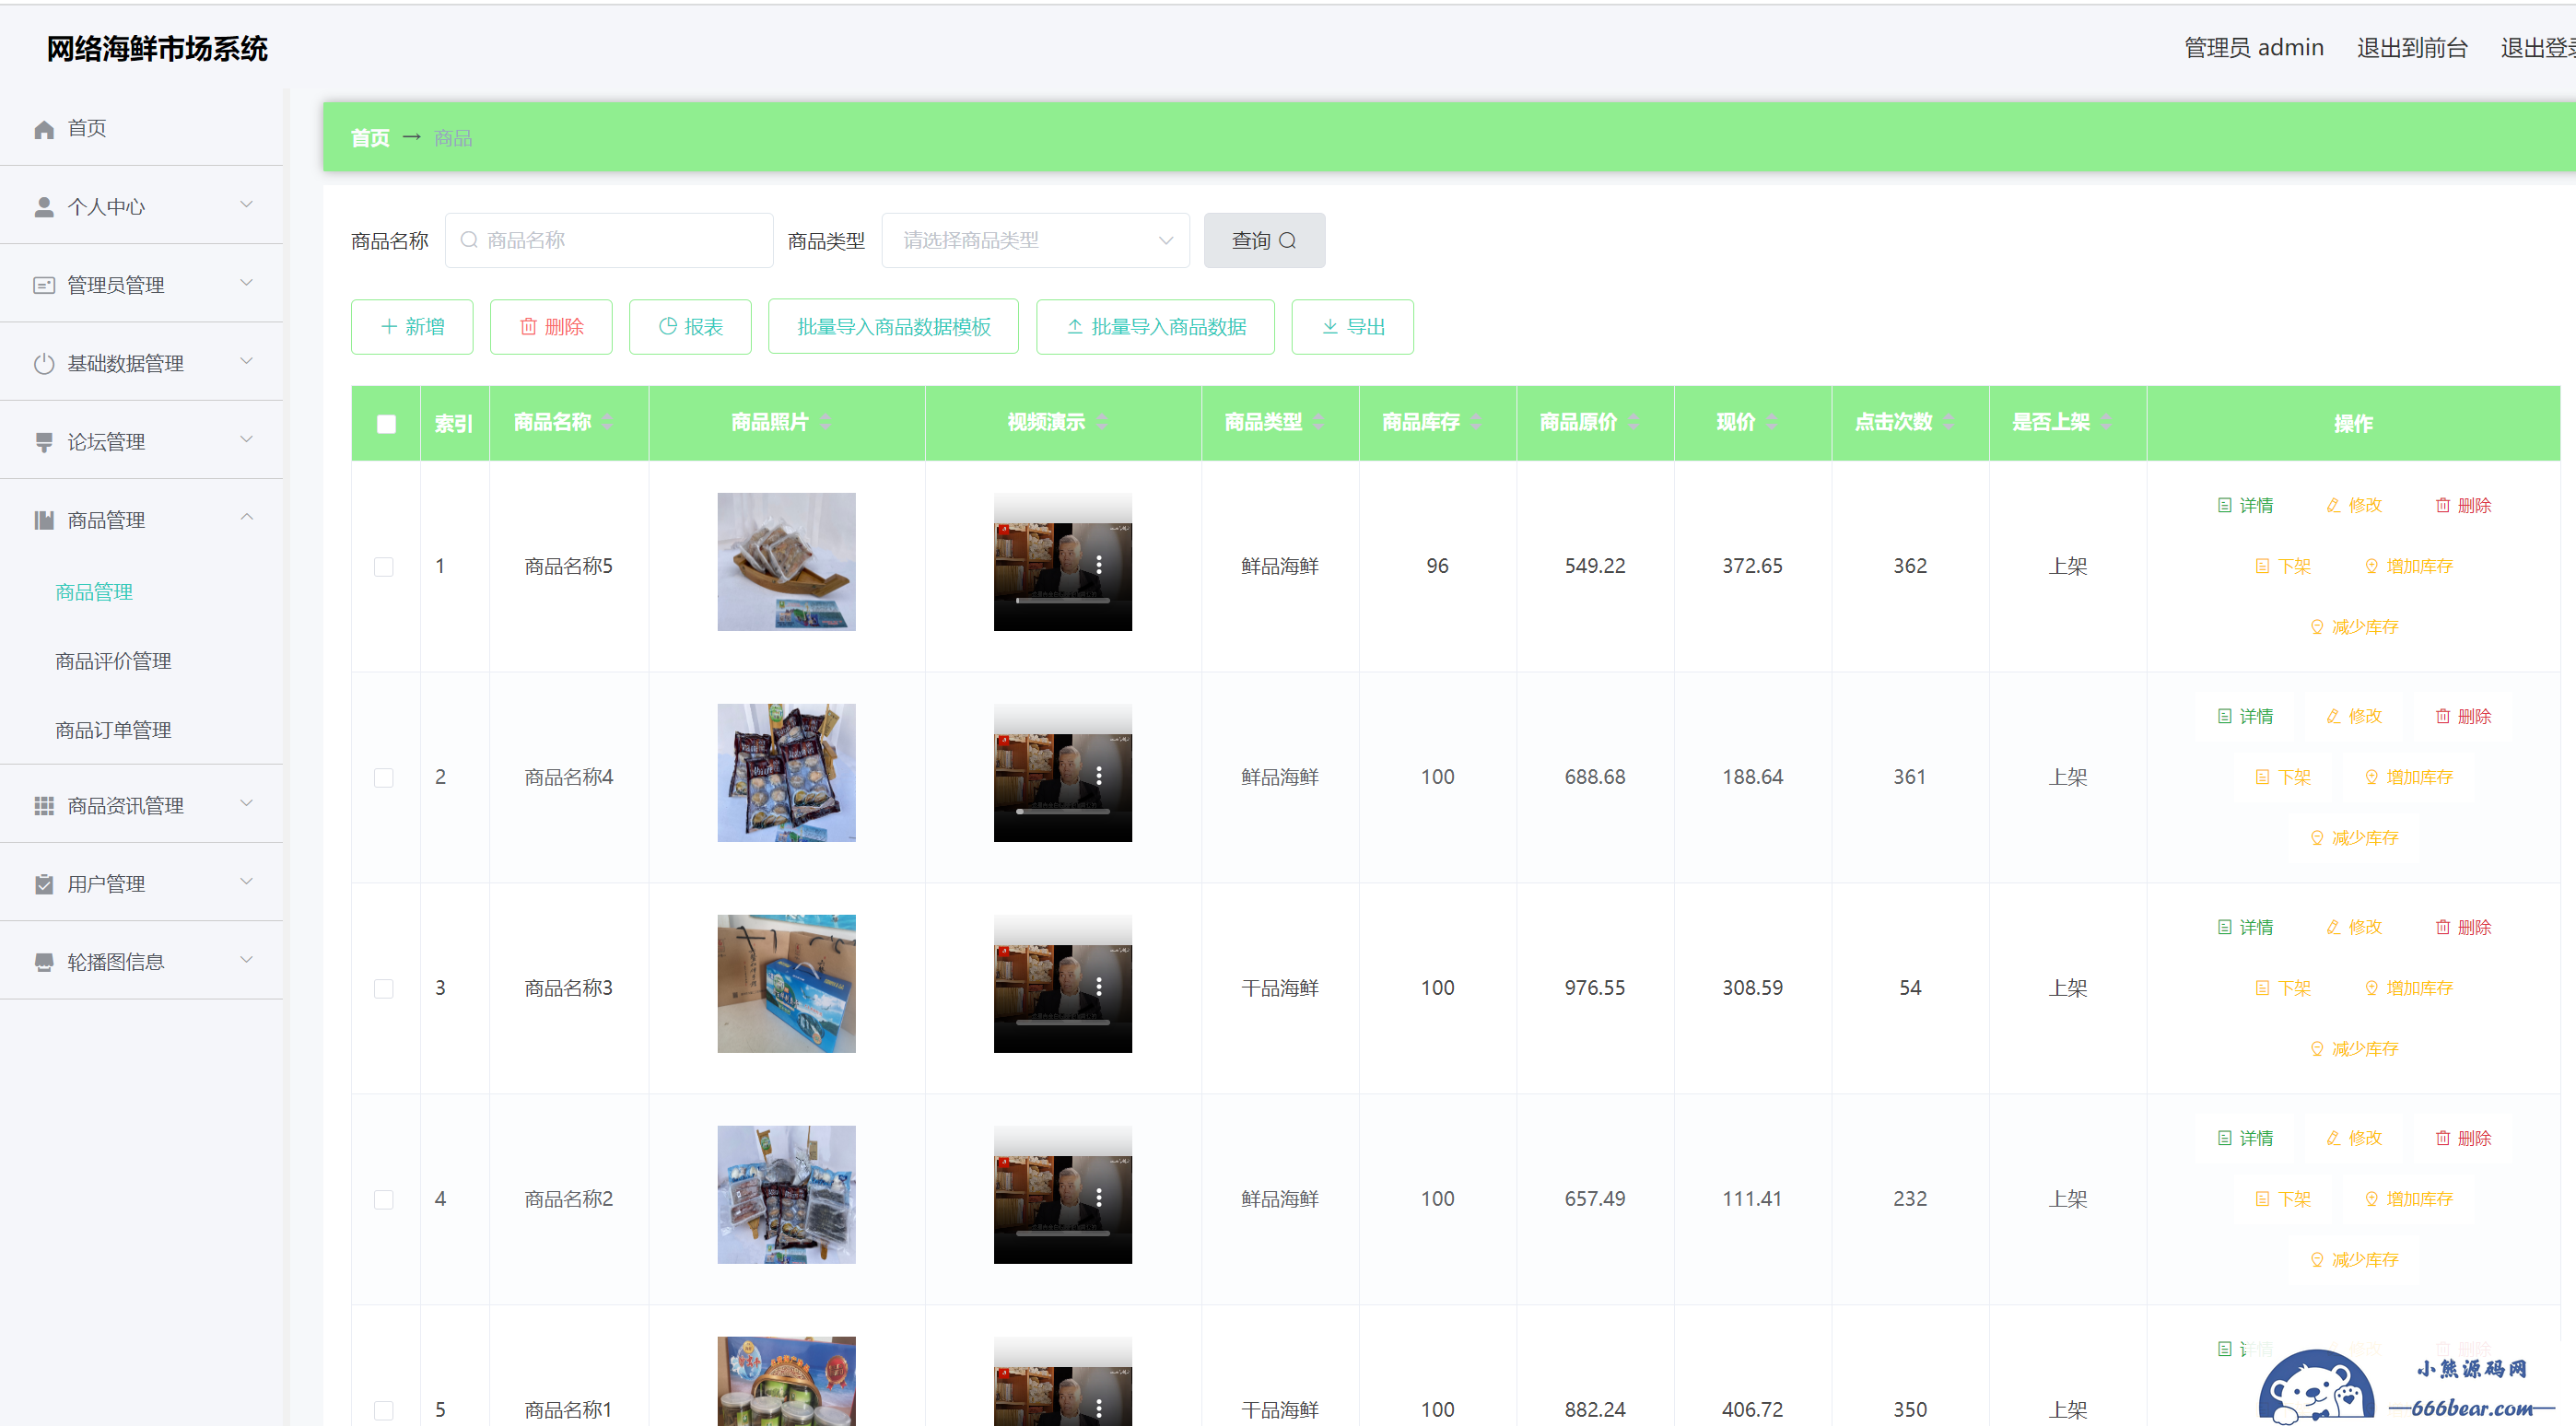Open video menu dots for 商品名称2
This screenshot has height=1426, width=2576.
point(1099,1198)
